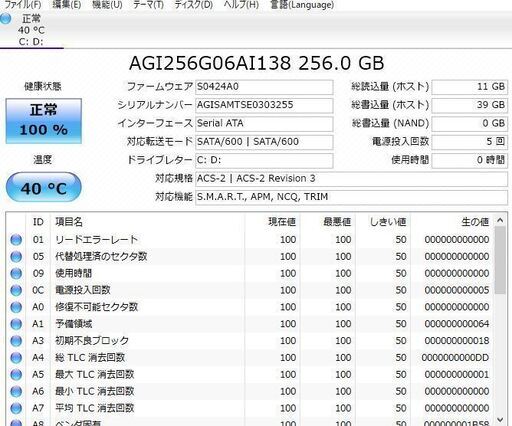
Task: Click raw value 000000000018 in row A3
Action: pos(457,341)
